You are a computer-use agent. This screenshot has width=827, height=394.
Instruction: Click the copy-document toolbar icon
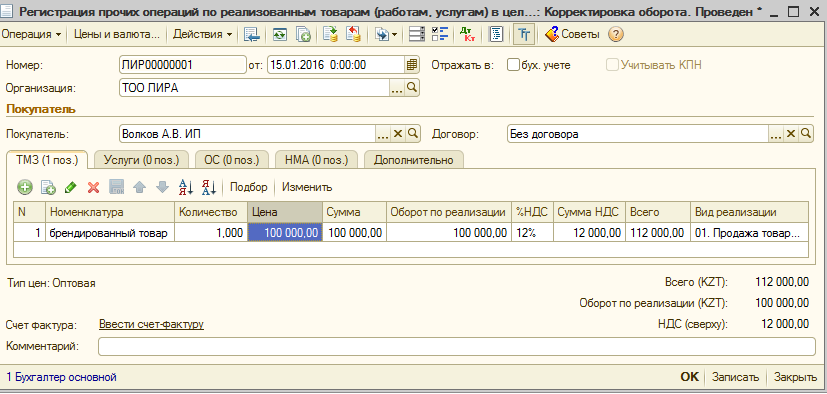(303, 35)
